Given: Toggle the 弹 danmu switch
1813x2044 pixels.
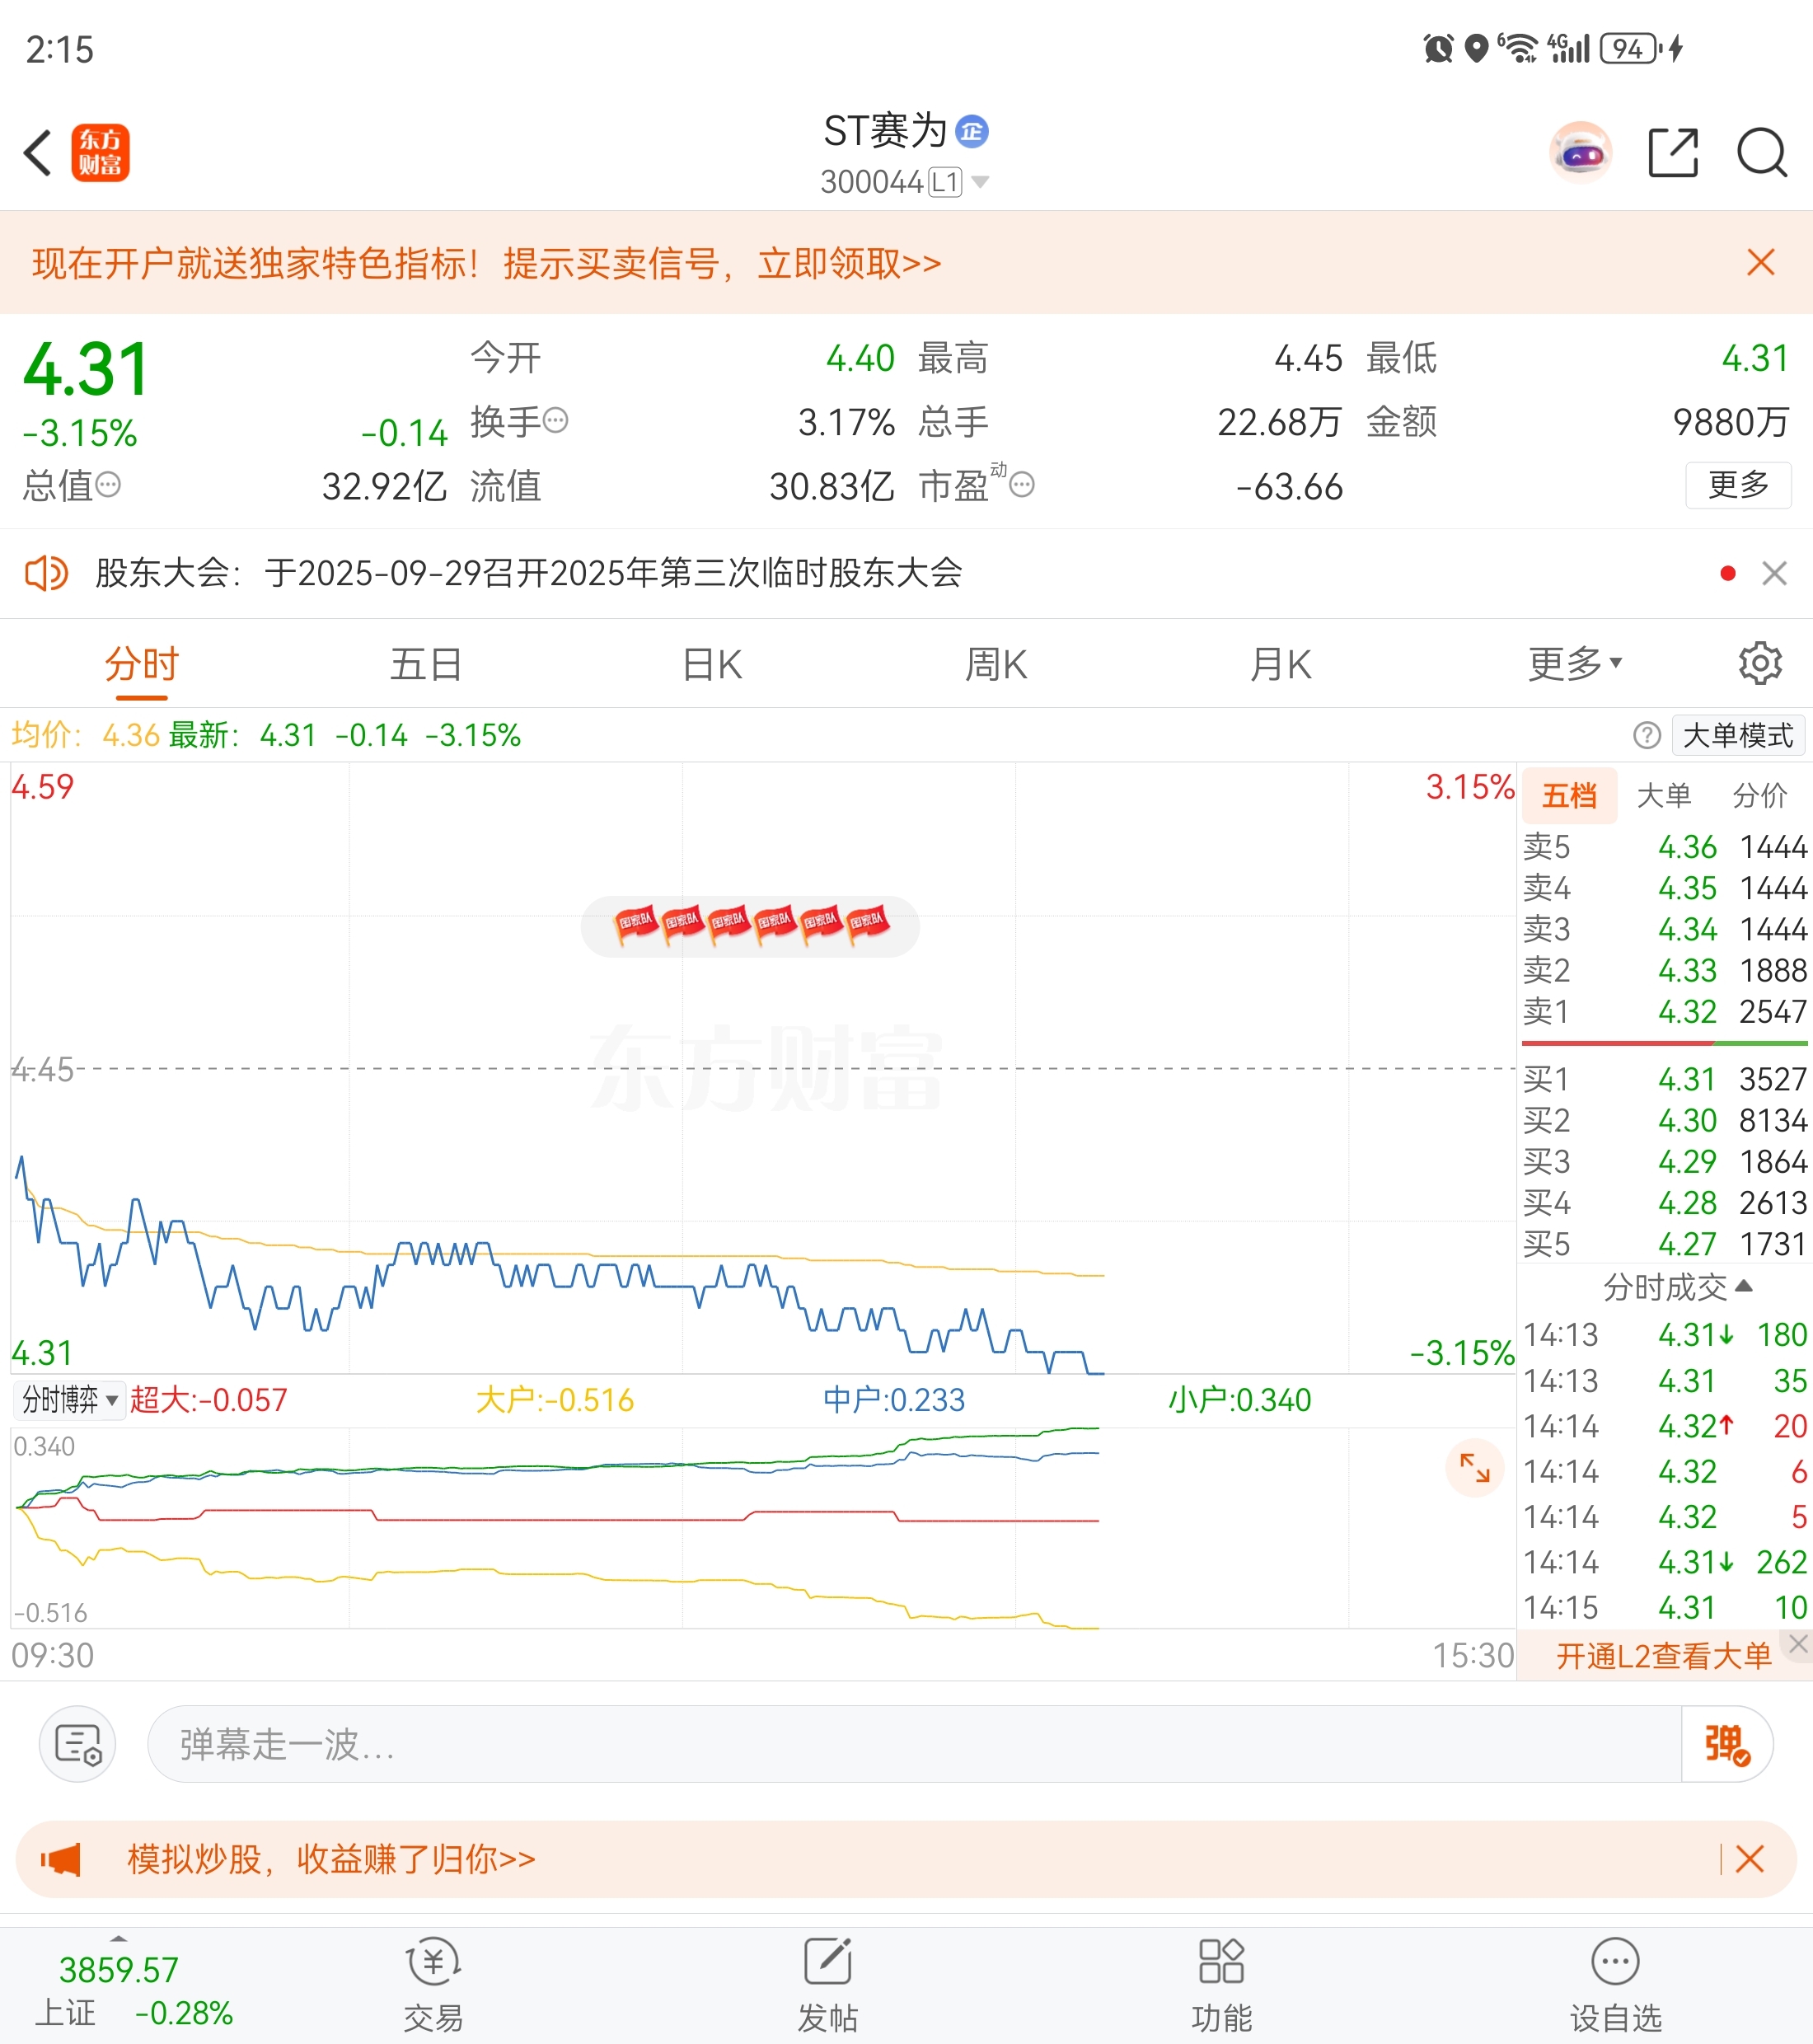Looking at the screenshot, I should [x=1727, y=1744].
